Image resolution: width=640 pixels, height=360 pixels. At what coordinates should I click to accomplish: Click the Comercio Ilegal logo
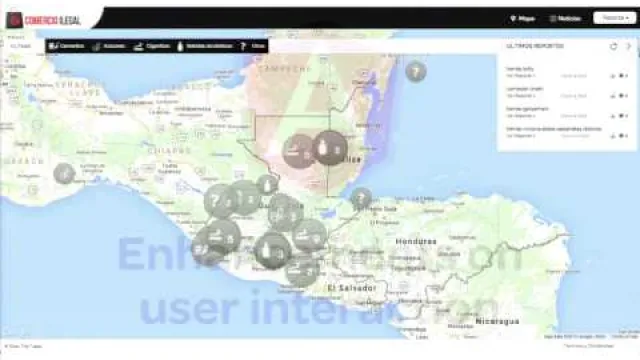click(44, 20)
